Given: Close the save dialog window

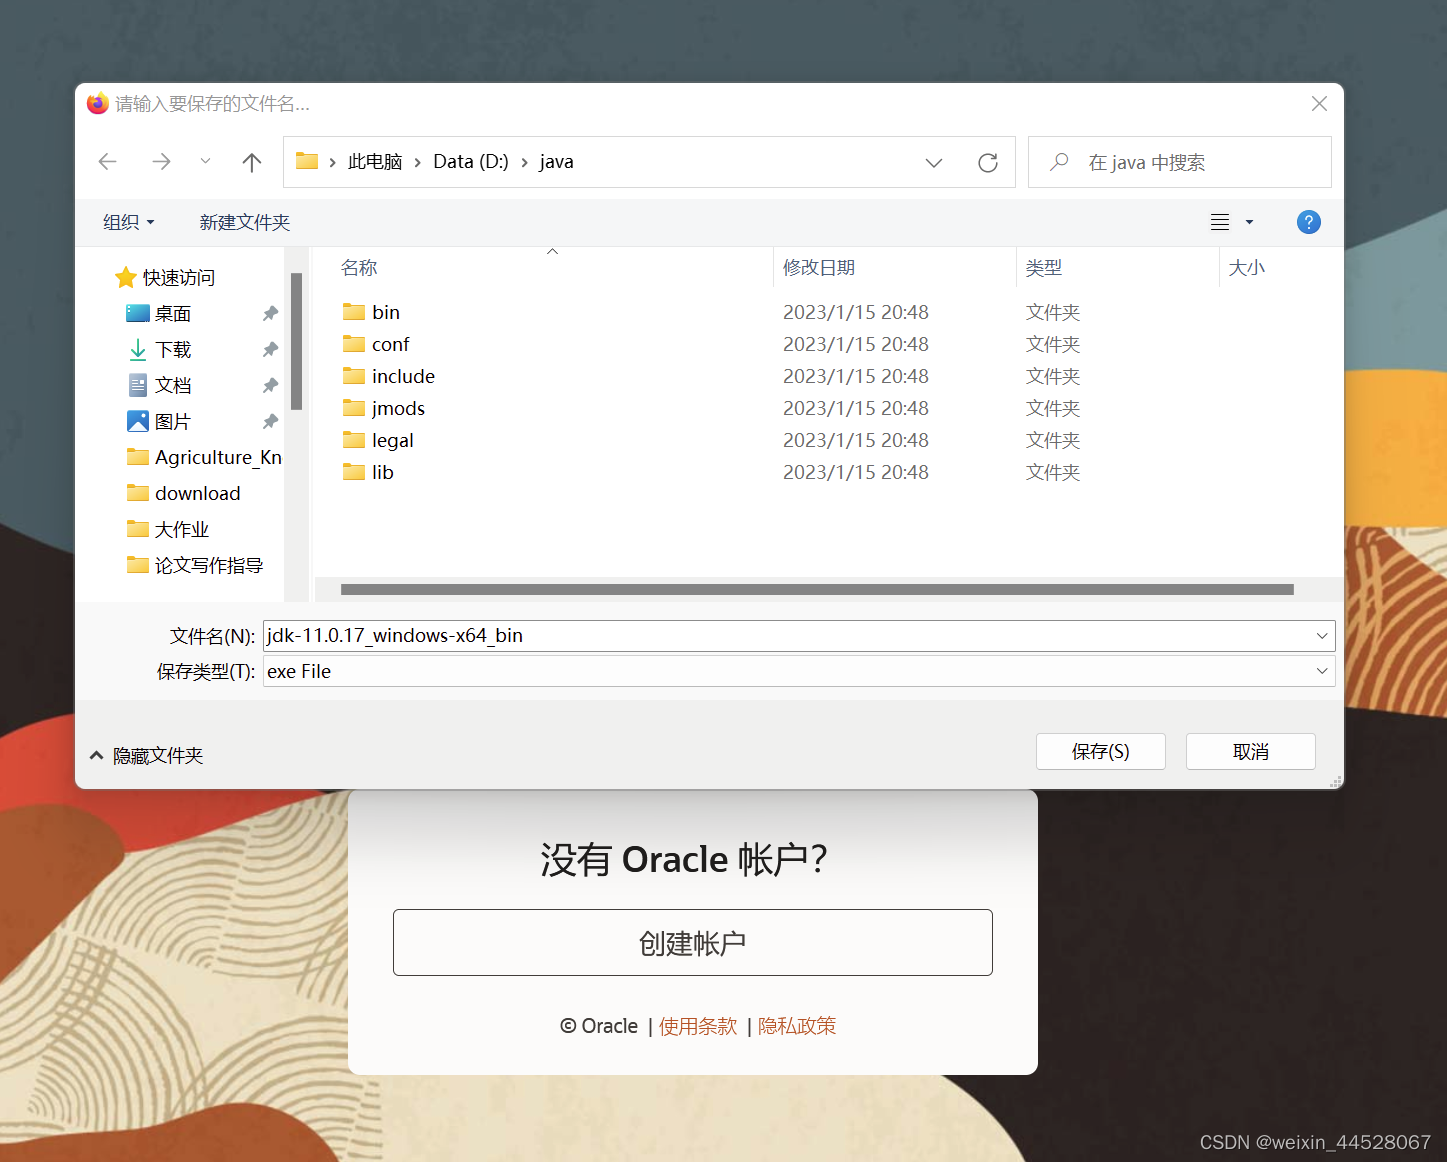Looking at the screenshot, I should click(1319, 104).
